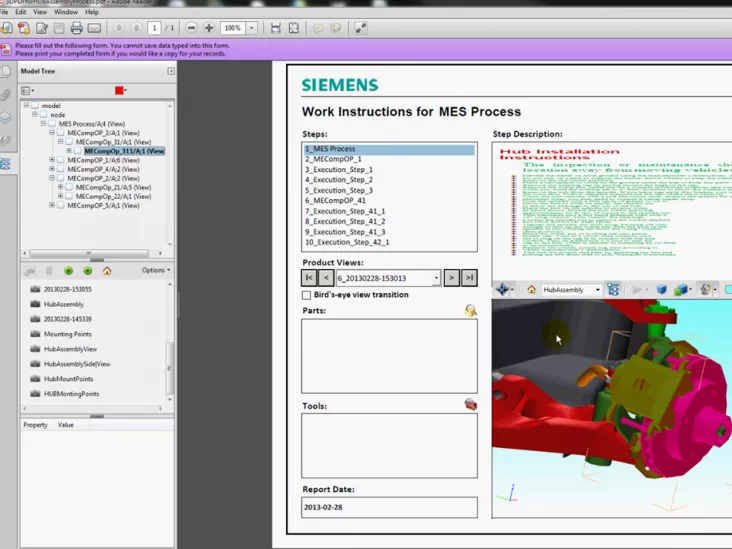This screenshot has width=732, height=549.
Task: Click the previous page up arrow
Action: [x=119, y=28]
